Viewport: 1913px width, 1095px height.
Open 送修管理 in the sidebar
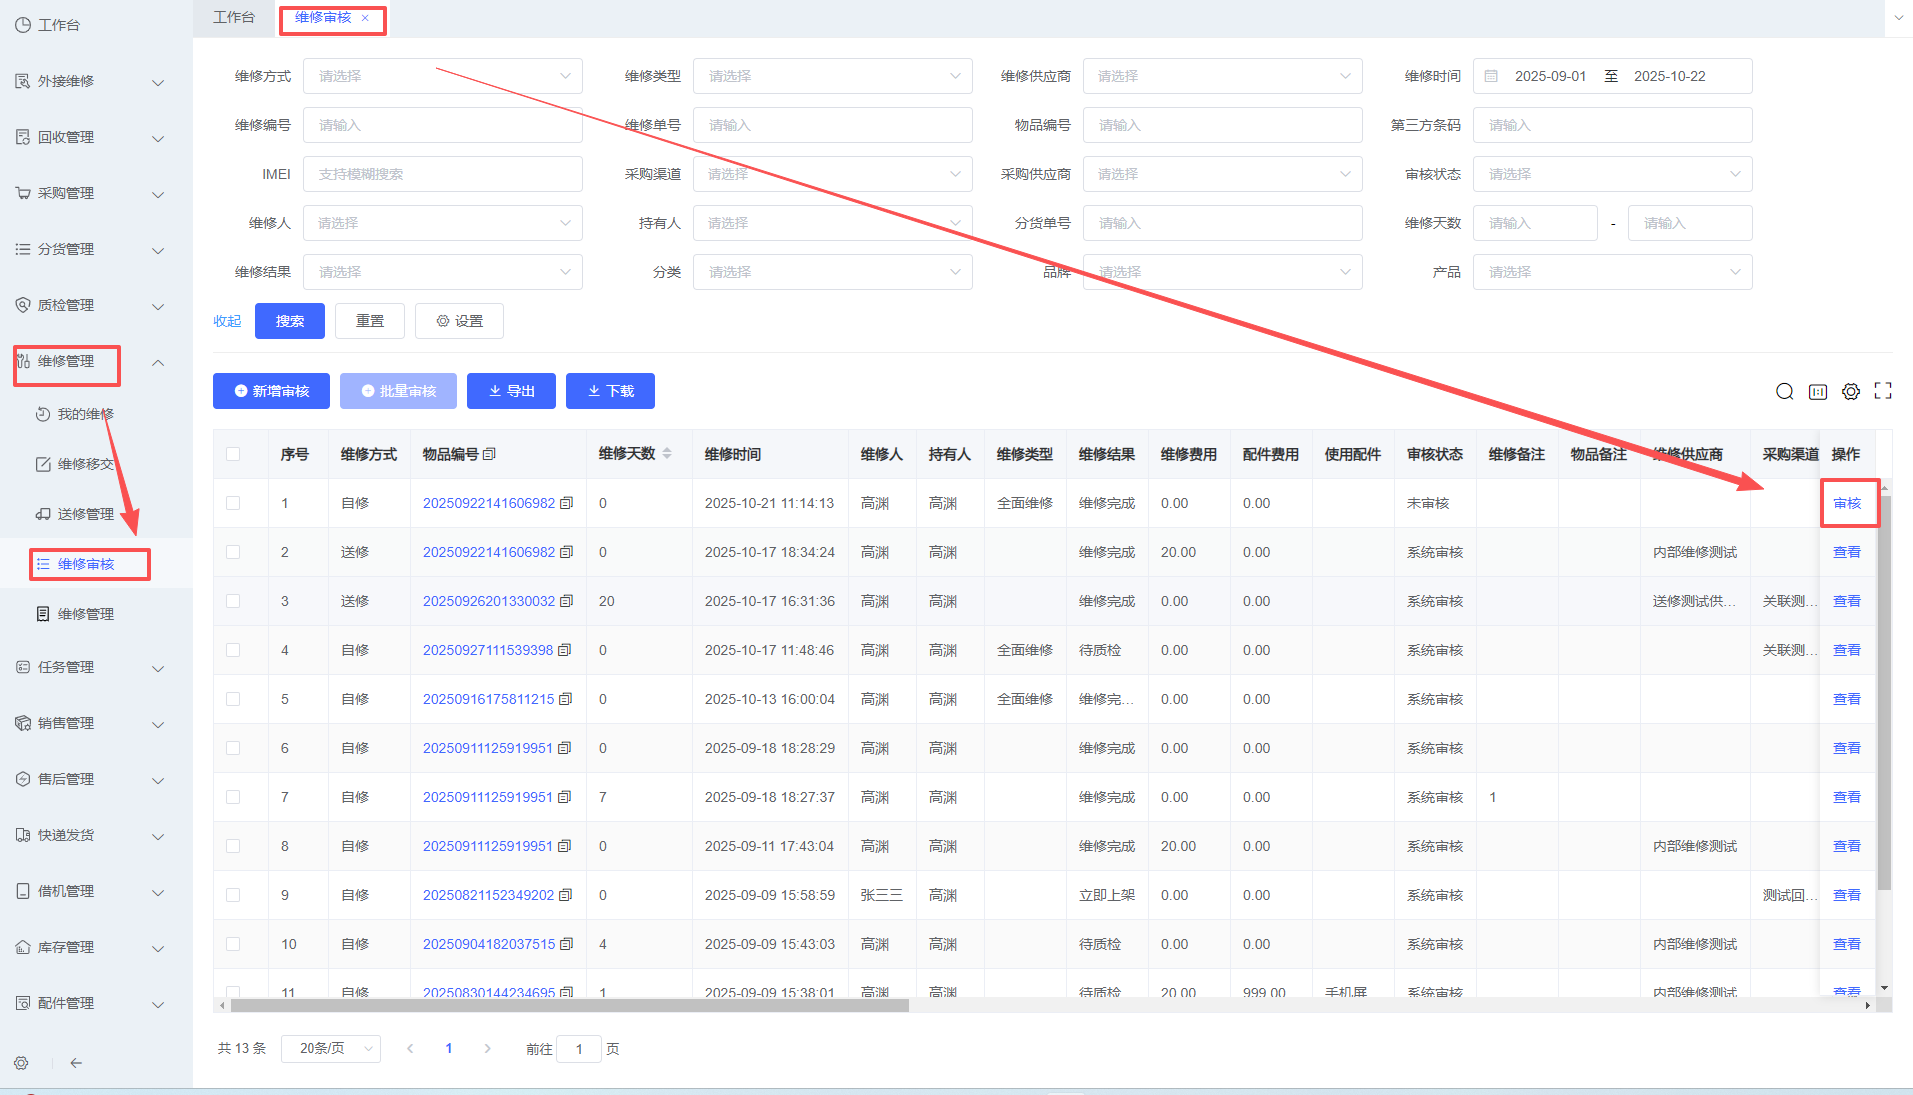point(85,514)
